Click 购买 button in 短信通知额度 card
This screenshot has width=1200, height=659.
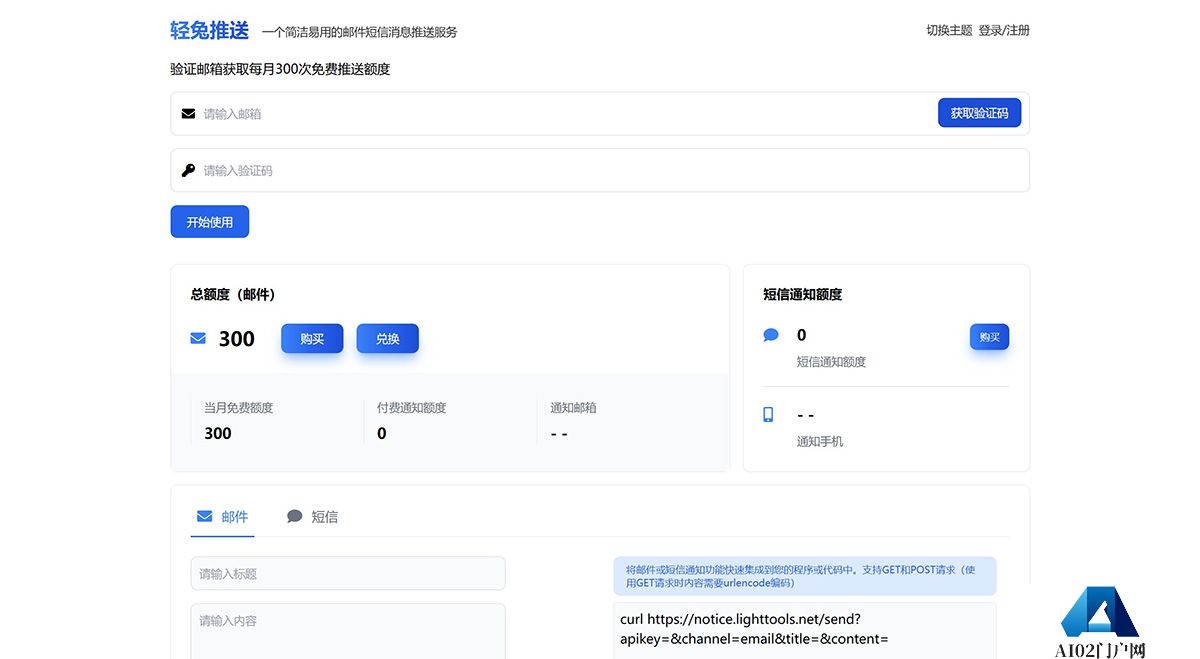pos(989,337)
